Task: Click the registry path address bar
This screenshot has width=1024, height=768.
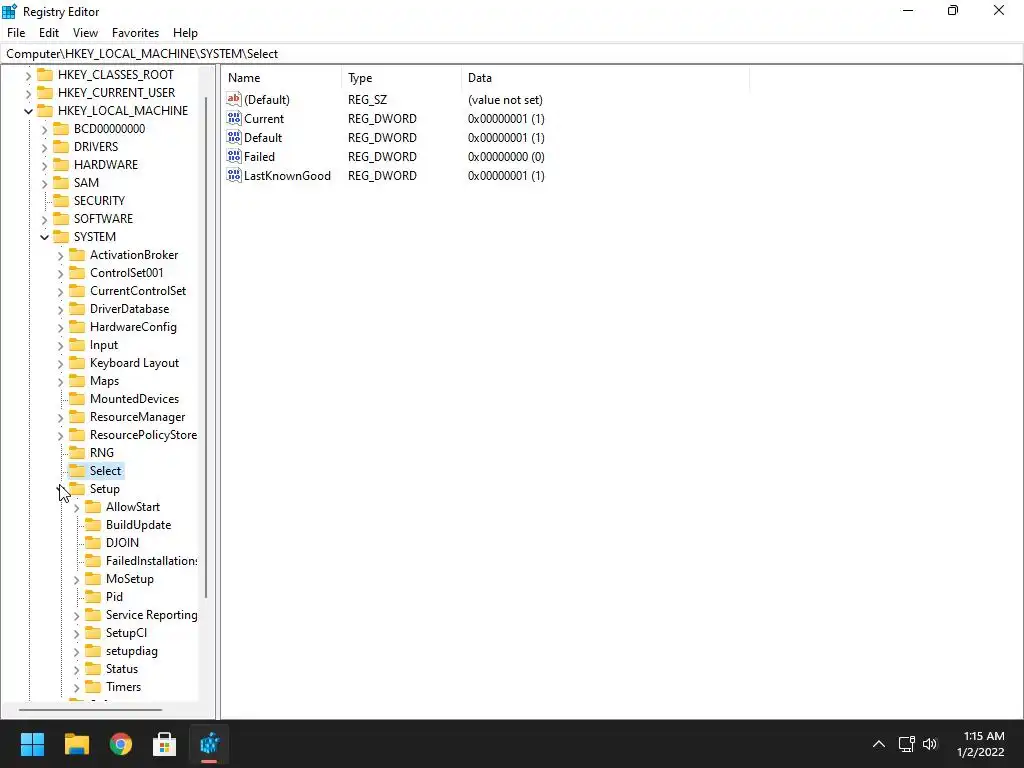Action: click(x=511, y=54)
